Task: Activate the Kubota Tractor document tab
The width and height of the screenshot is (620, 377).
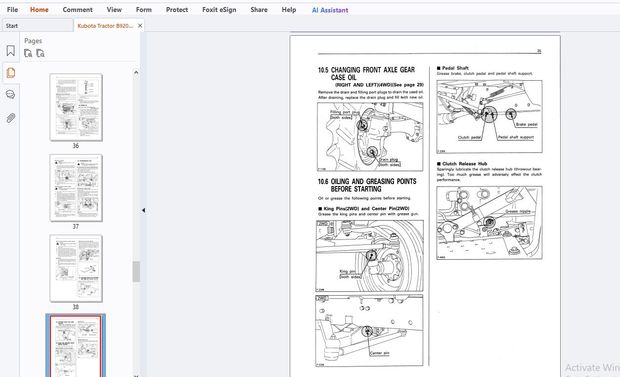Action: [105, 26]
